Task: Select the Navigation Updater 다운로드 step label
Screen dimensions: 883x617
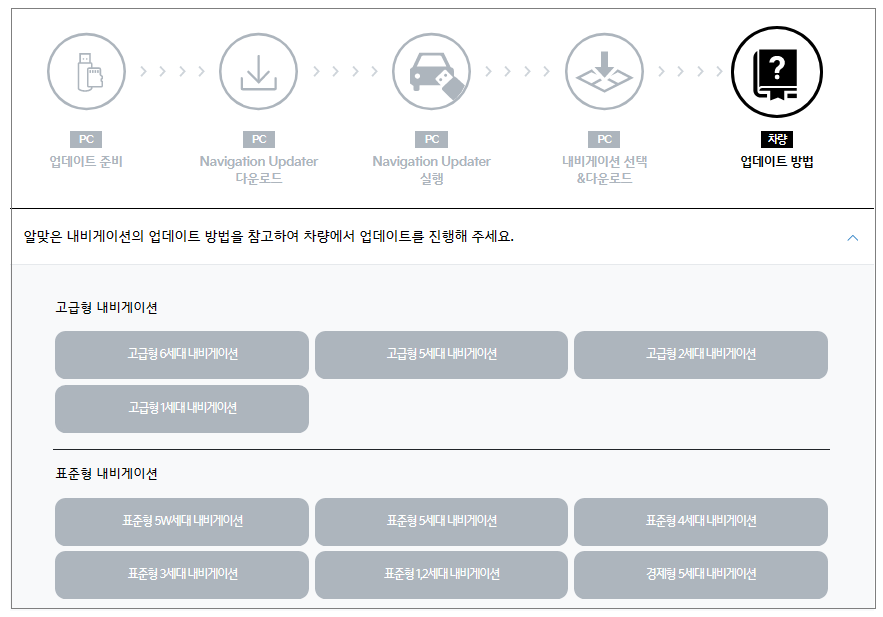Action: (x=258, y=169)
